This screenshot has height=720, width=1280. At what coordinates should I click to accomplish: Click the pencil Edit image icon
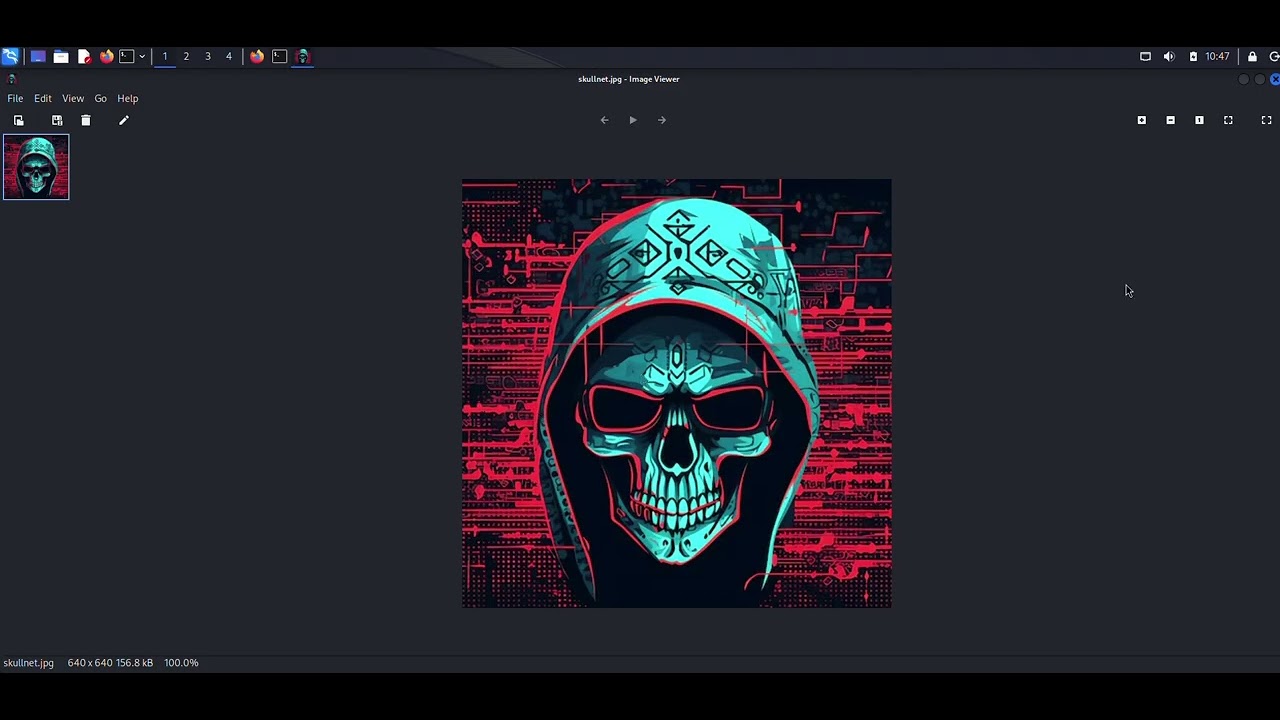[124, 120]
